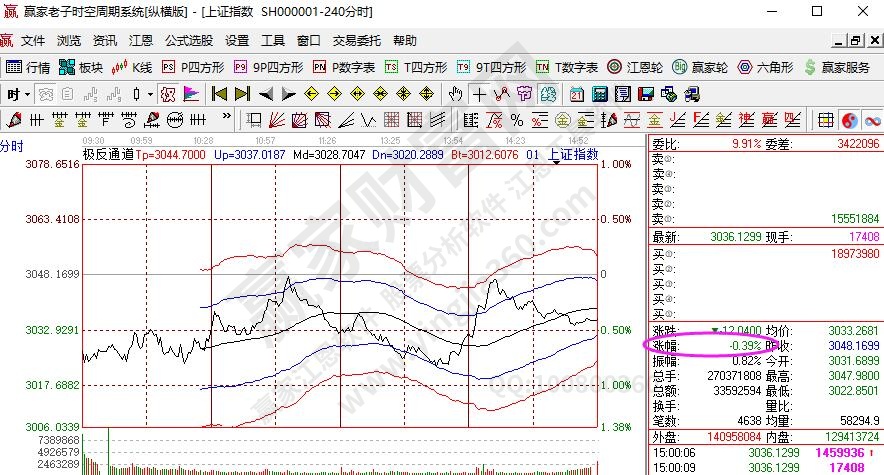Click the 赢家服务 dollar sign icon
This screenshot has width=884, height=475.
pyautogui.click(x=808, y=67)
